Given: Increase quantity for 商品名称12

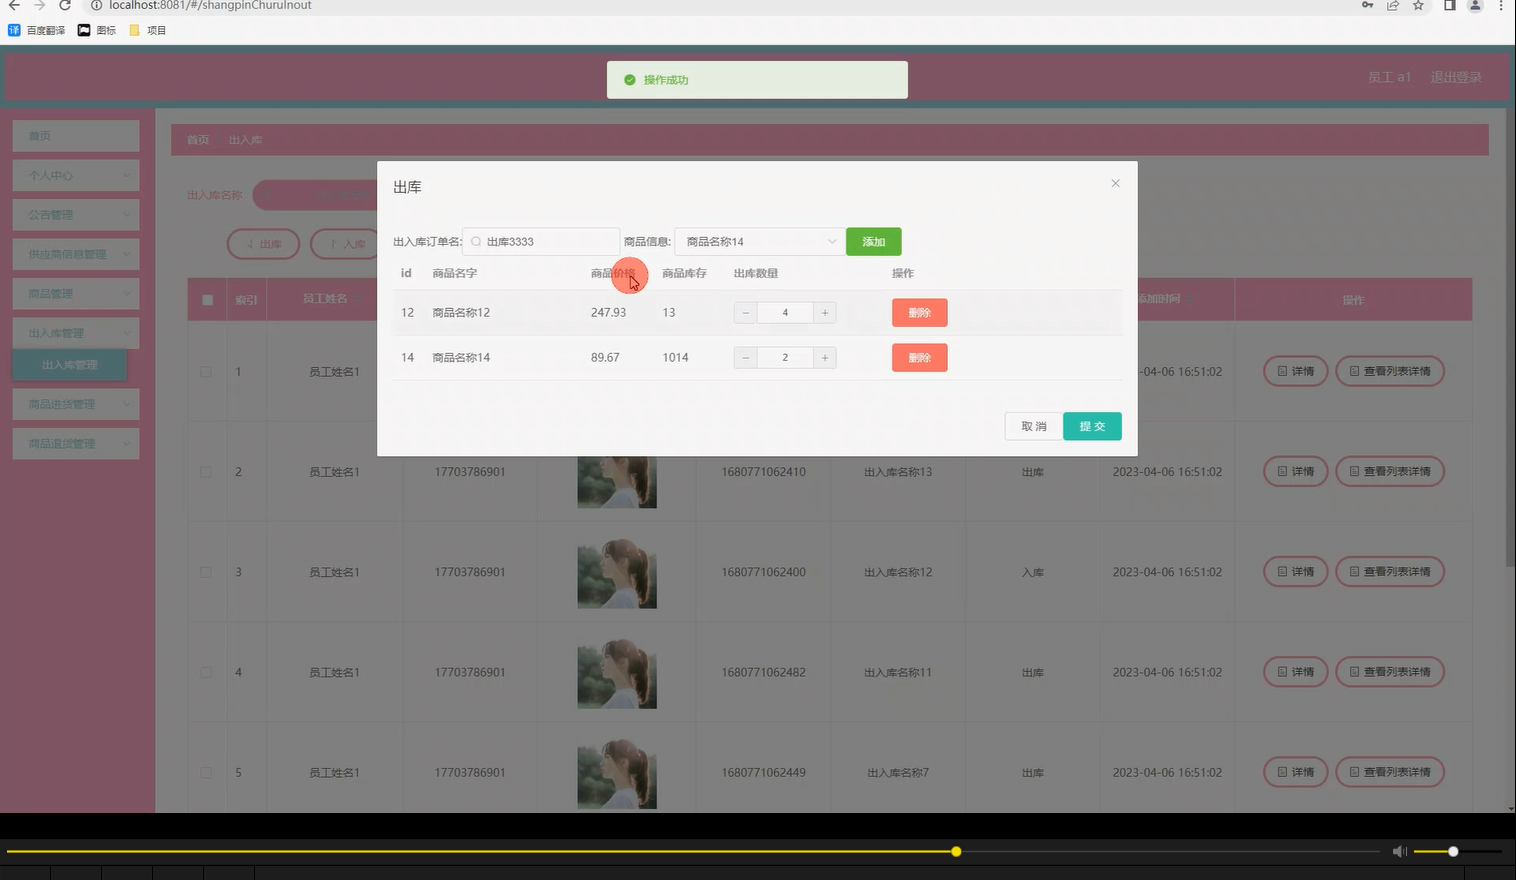Looking at the screenshot, I should [825, 313].
